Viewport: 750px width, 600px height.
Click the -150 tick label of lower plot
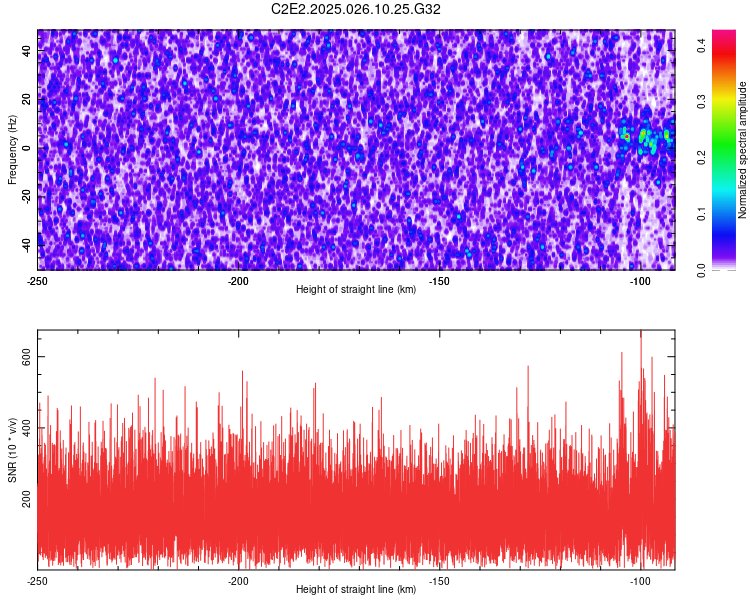click(x=439, y=581)
